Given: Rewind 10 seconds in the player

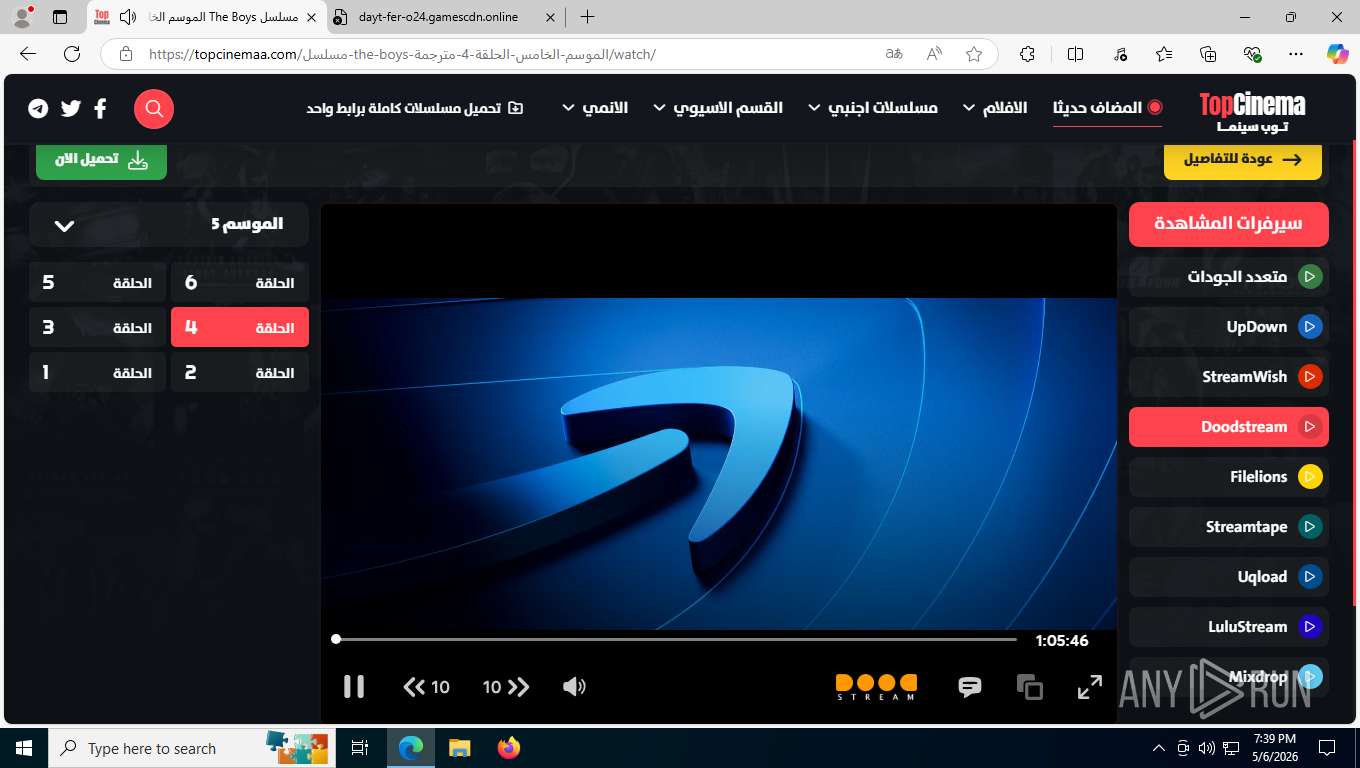Looking at the screenshot, I should coord(426,687).
